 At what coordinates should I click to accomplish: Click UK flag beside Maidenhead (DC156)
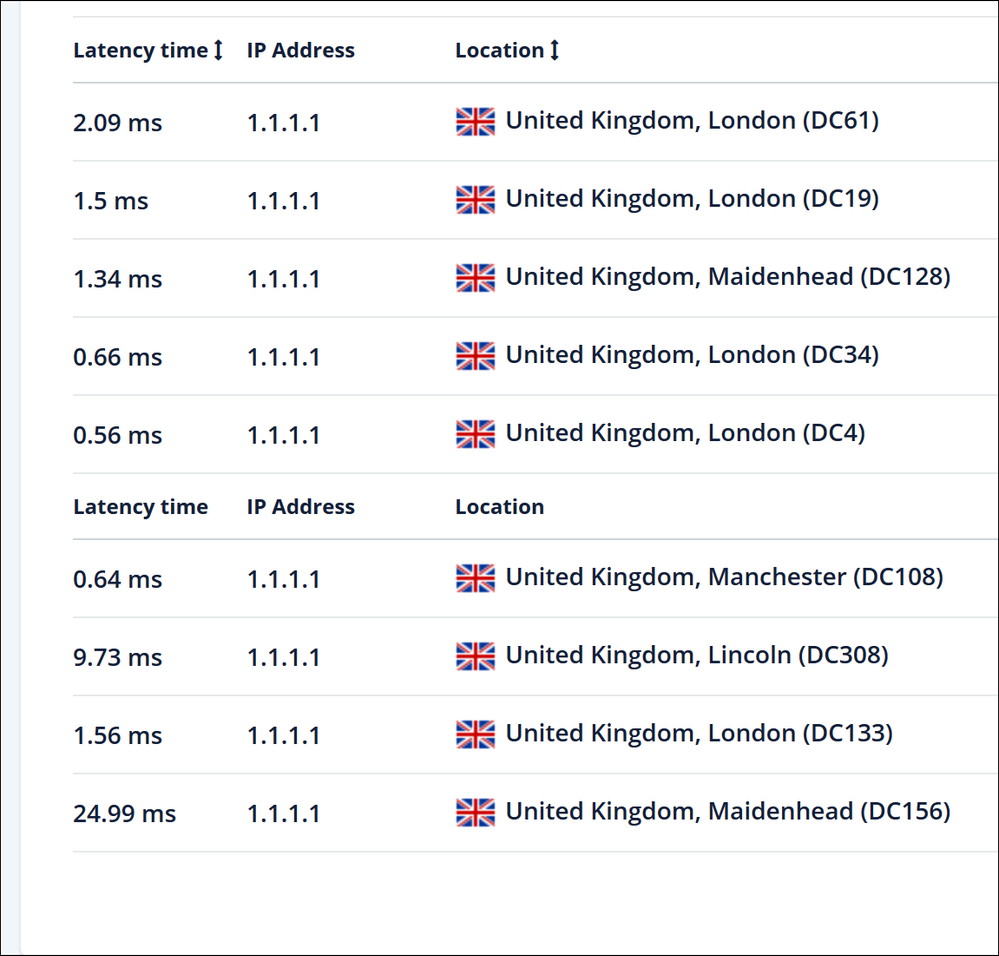475,812
